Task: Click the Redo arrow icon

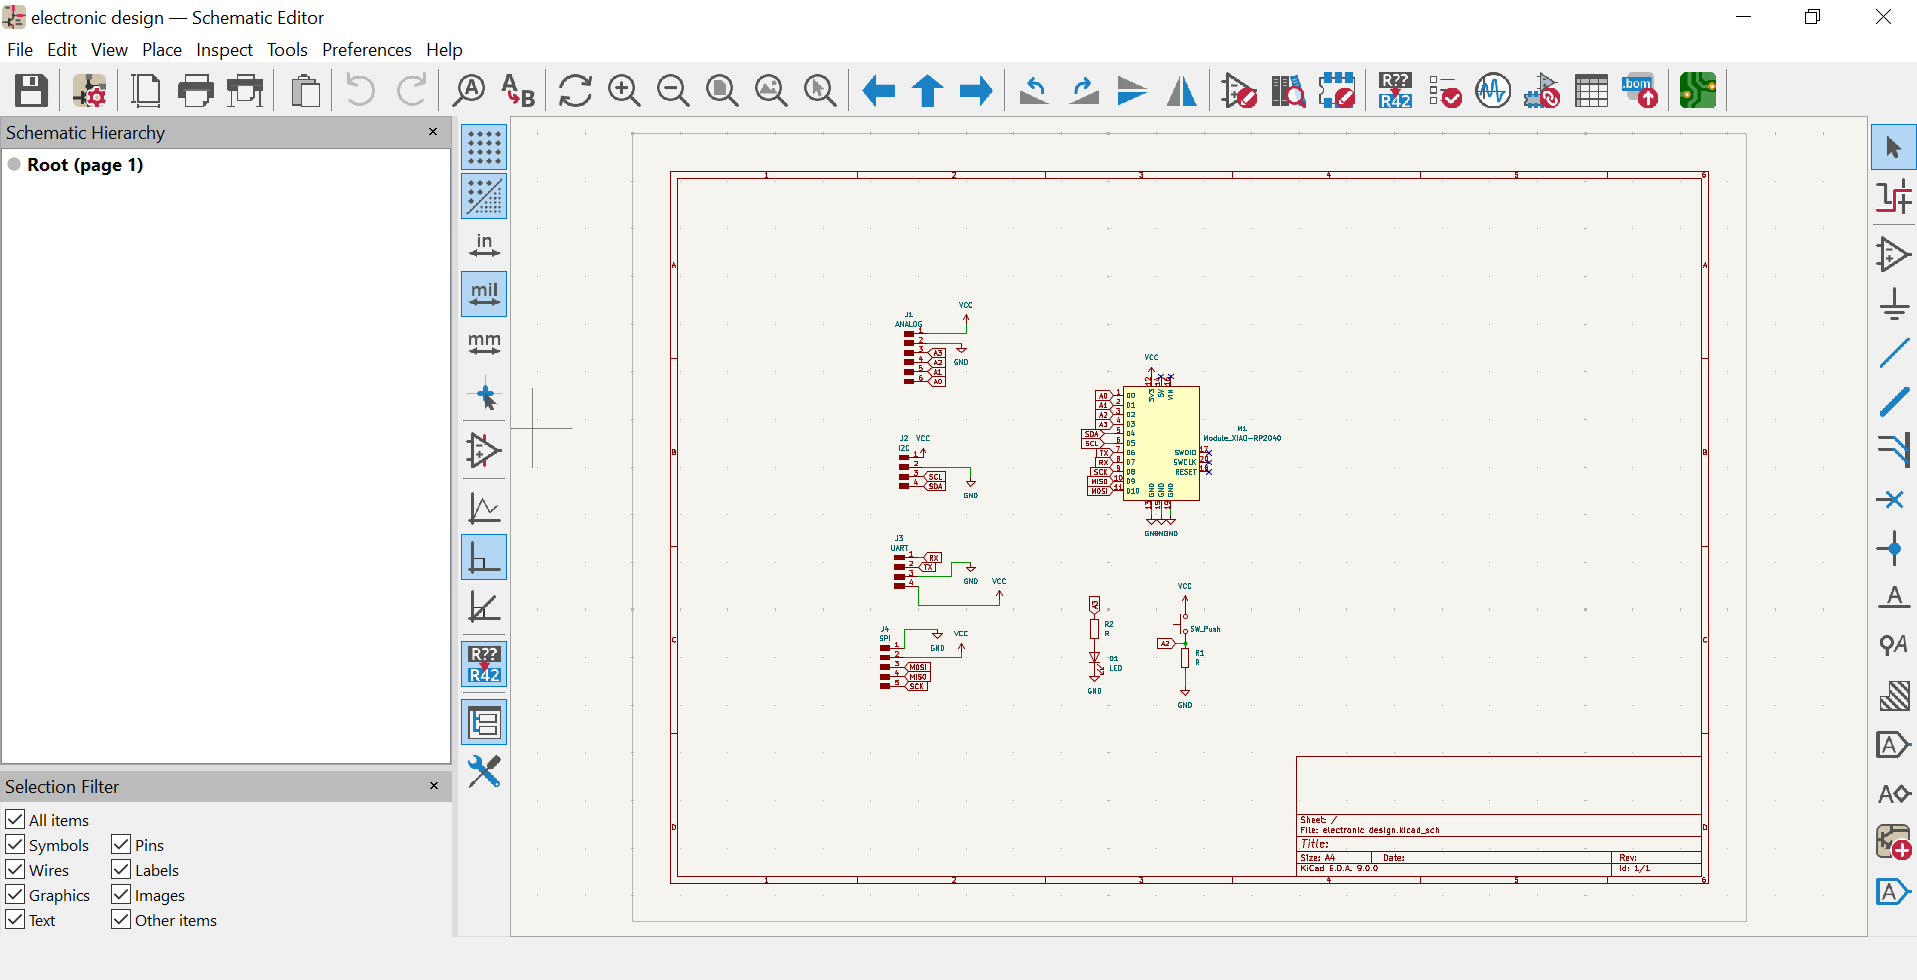Action: pyautogui.click(x=411, y=91)
